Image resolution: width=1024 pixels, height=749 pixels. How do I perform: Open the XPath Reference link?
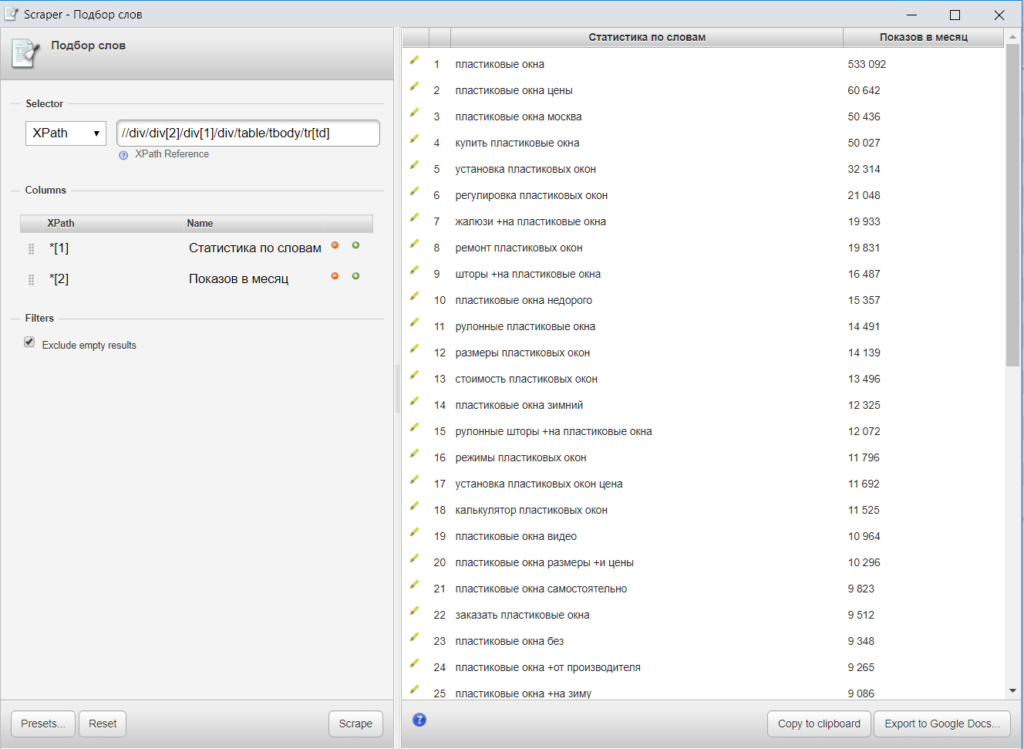coord(172,154)
